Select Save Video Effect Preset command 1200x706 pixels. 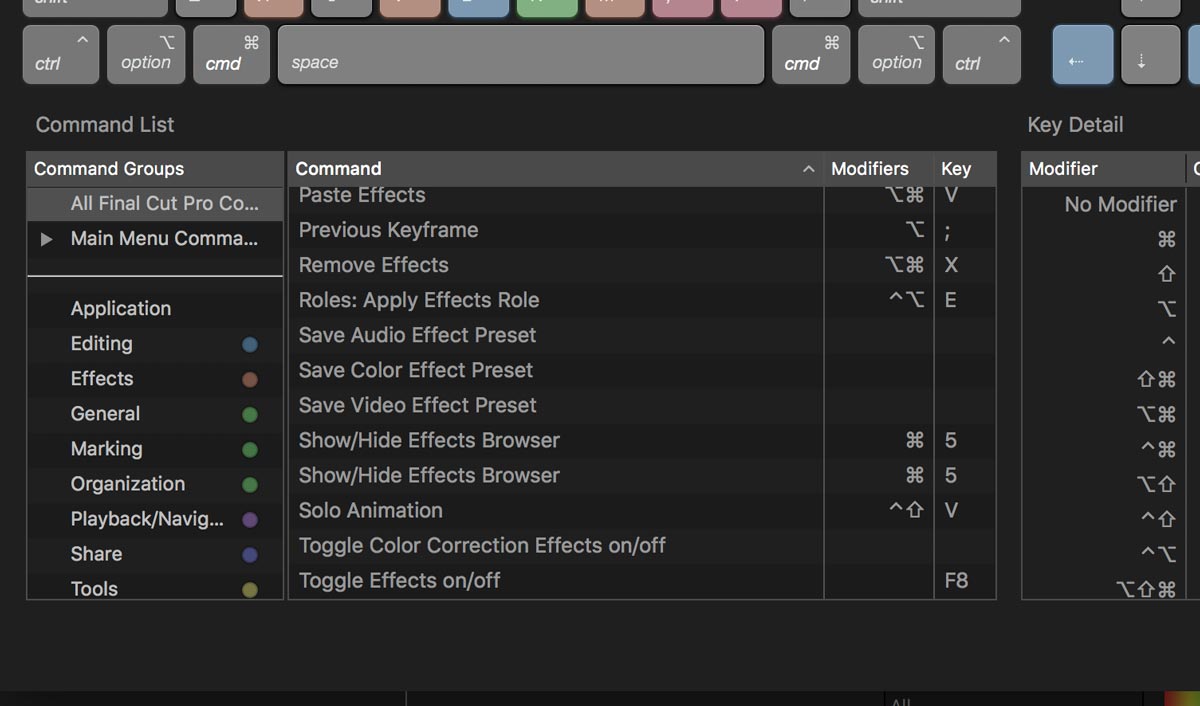point(642,405)
